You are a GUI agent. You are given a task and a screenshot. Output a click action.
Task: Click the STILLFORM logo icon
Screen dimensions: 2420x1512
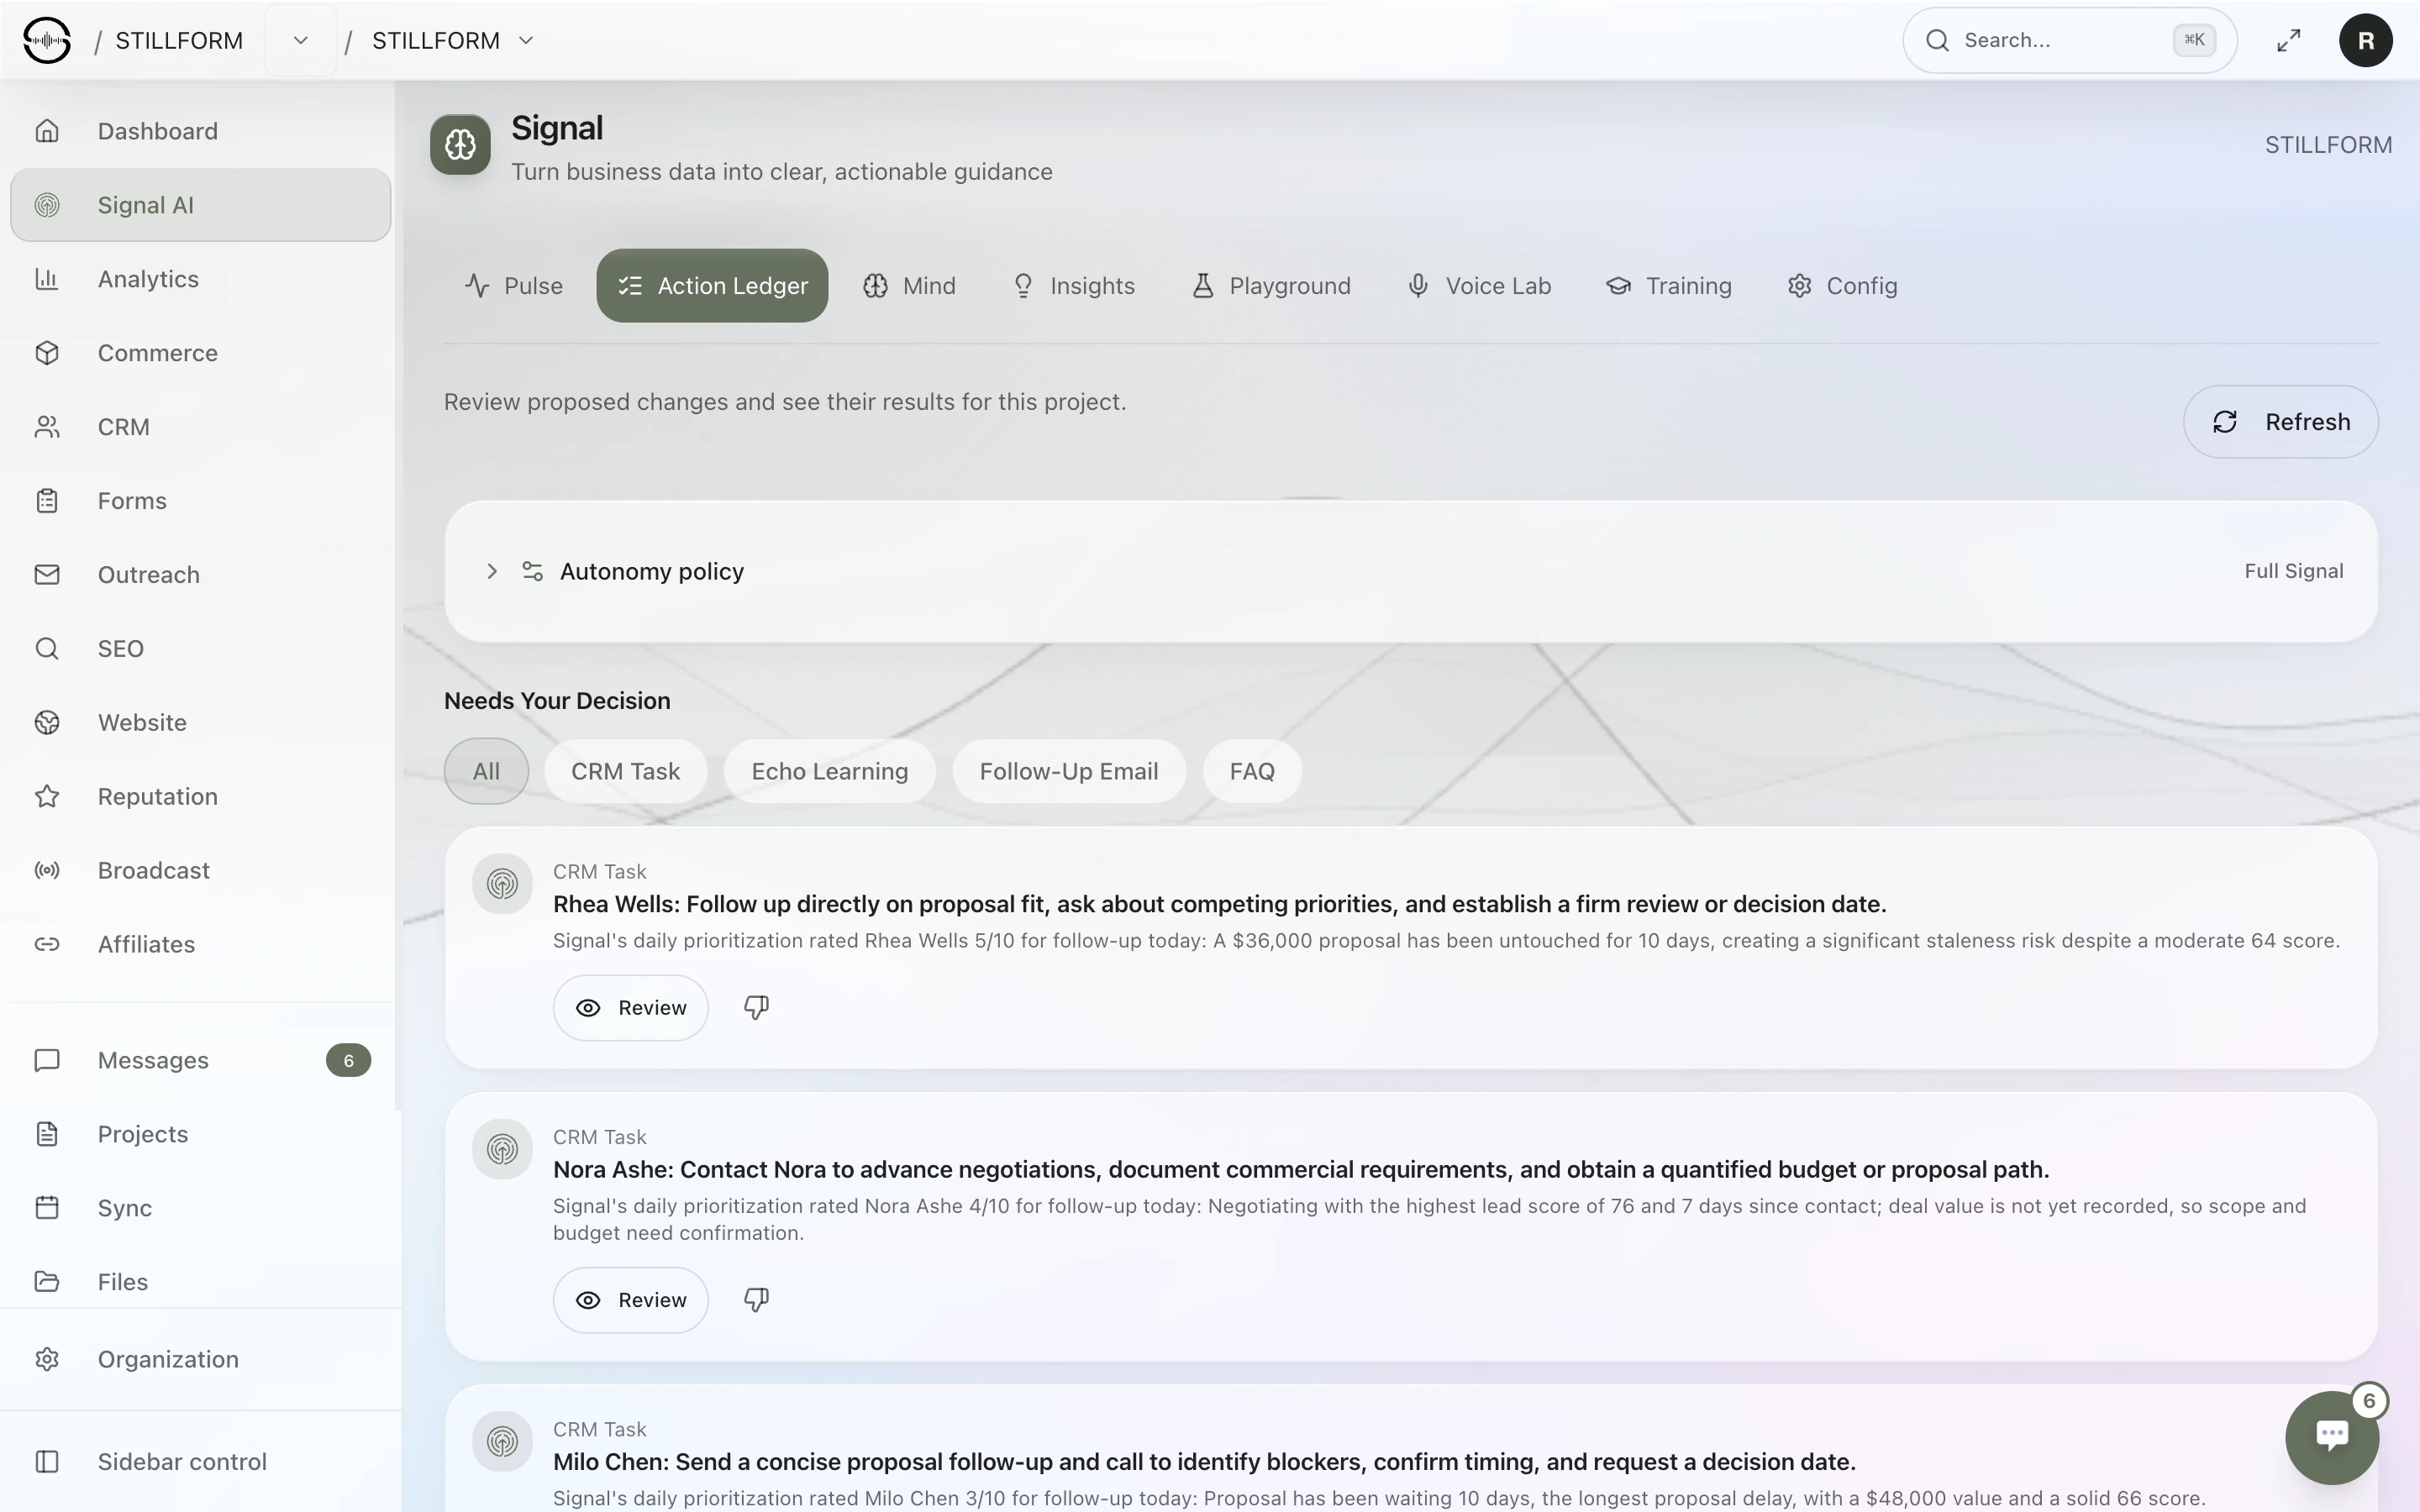click(47, 40)
